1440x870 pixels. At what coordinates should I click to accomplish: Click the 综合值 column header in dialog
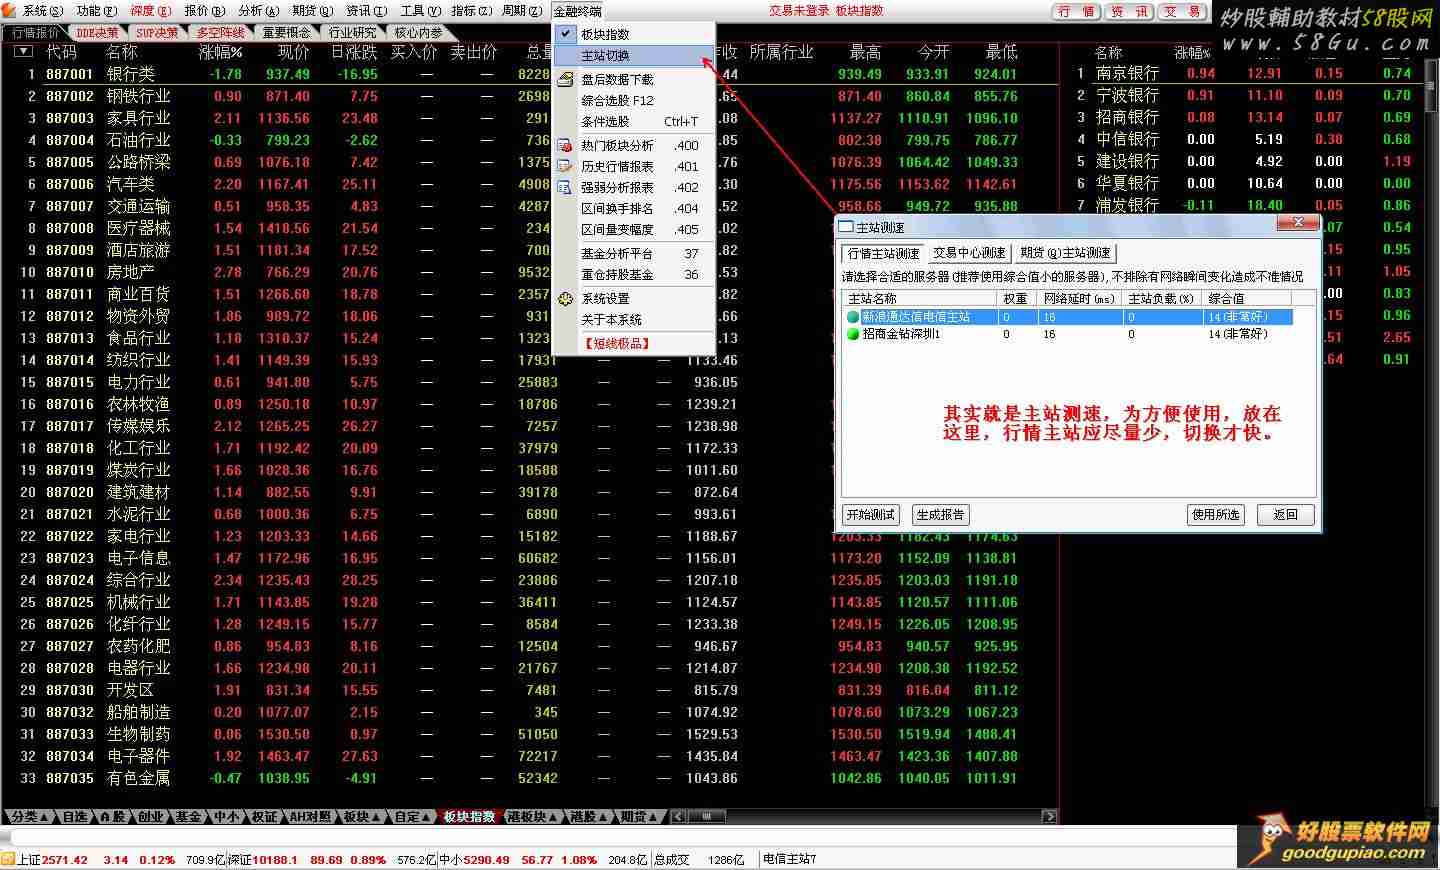(1247, 298)
